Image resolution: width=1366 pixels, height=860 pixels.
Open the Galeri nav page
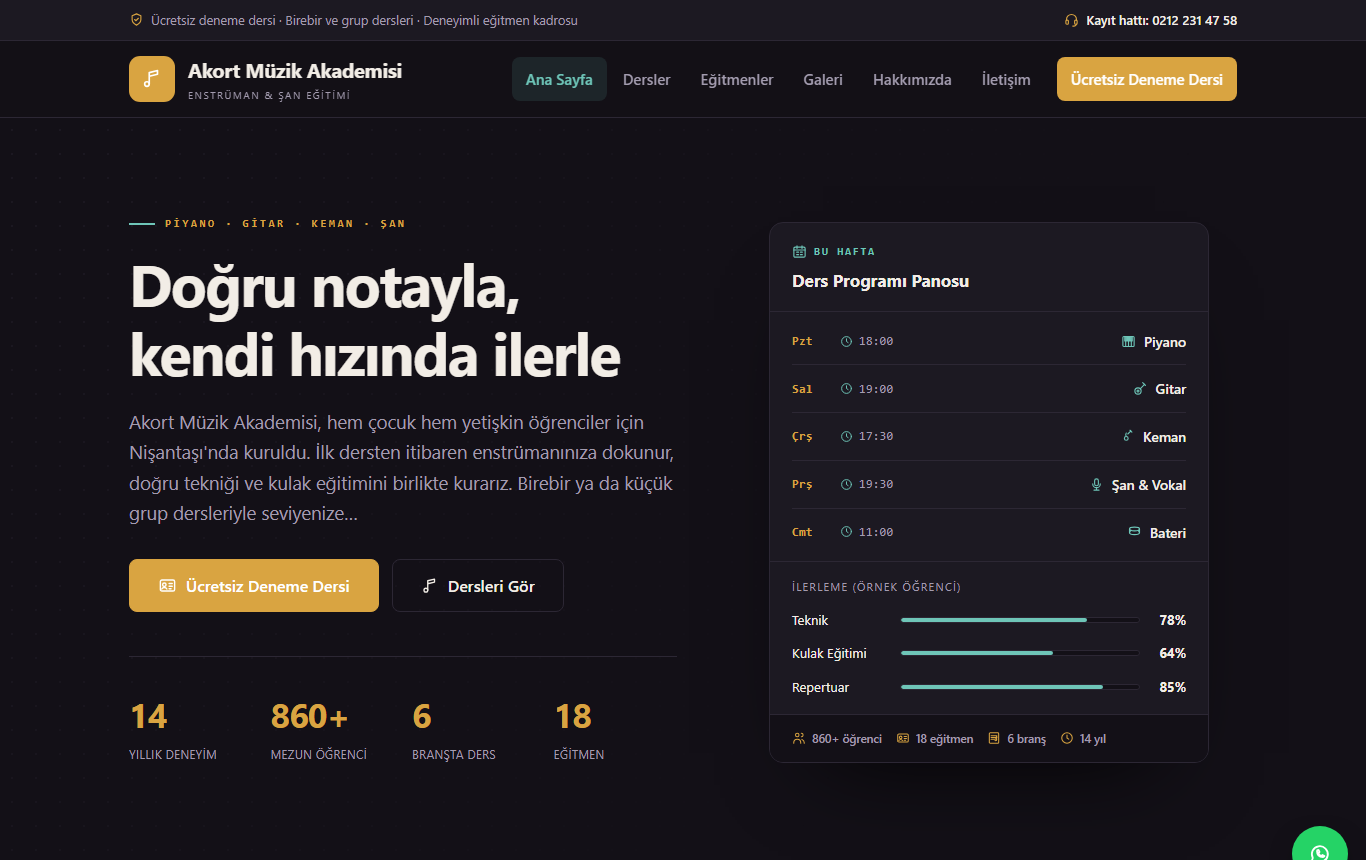click(823, 79)
